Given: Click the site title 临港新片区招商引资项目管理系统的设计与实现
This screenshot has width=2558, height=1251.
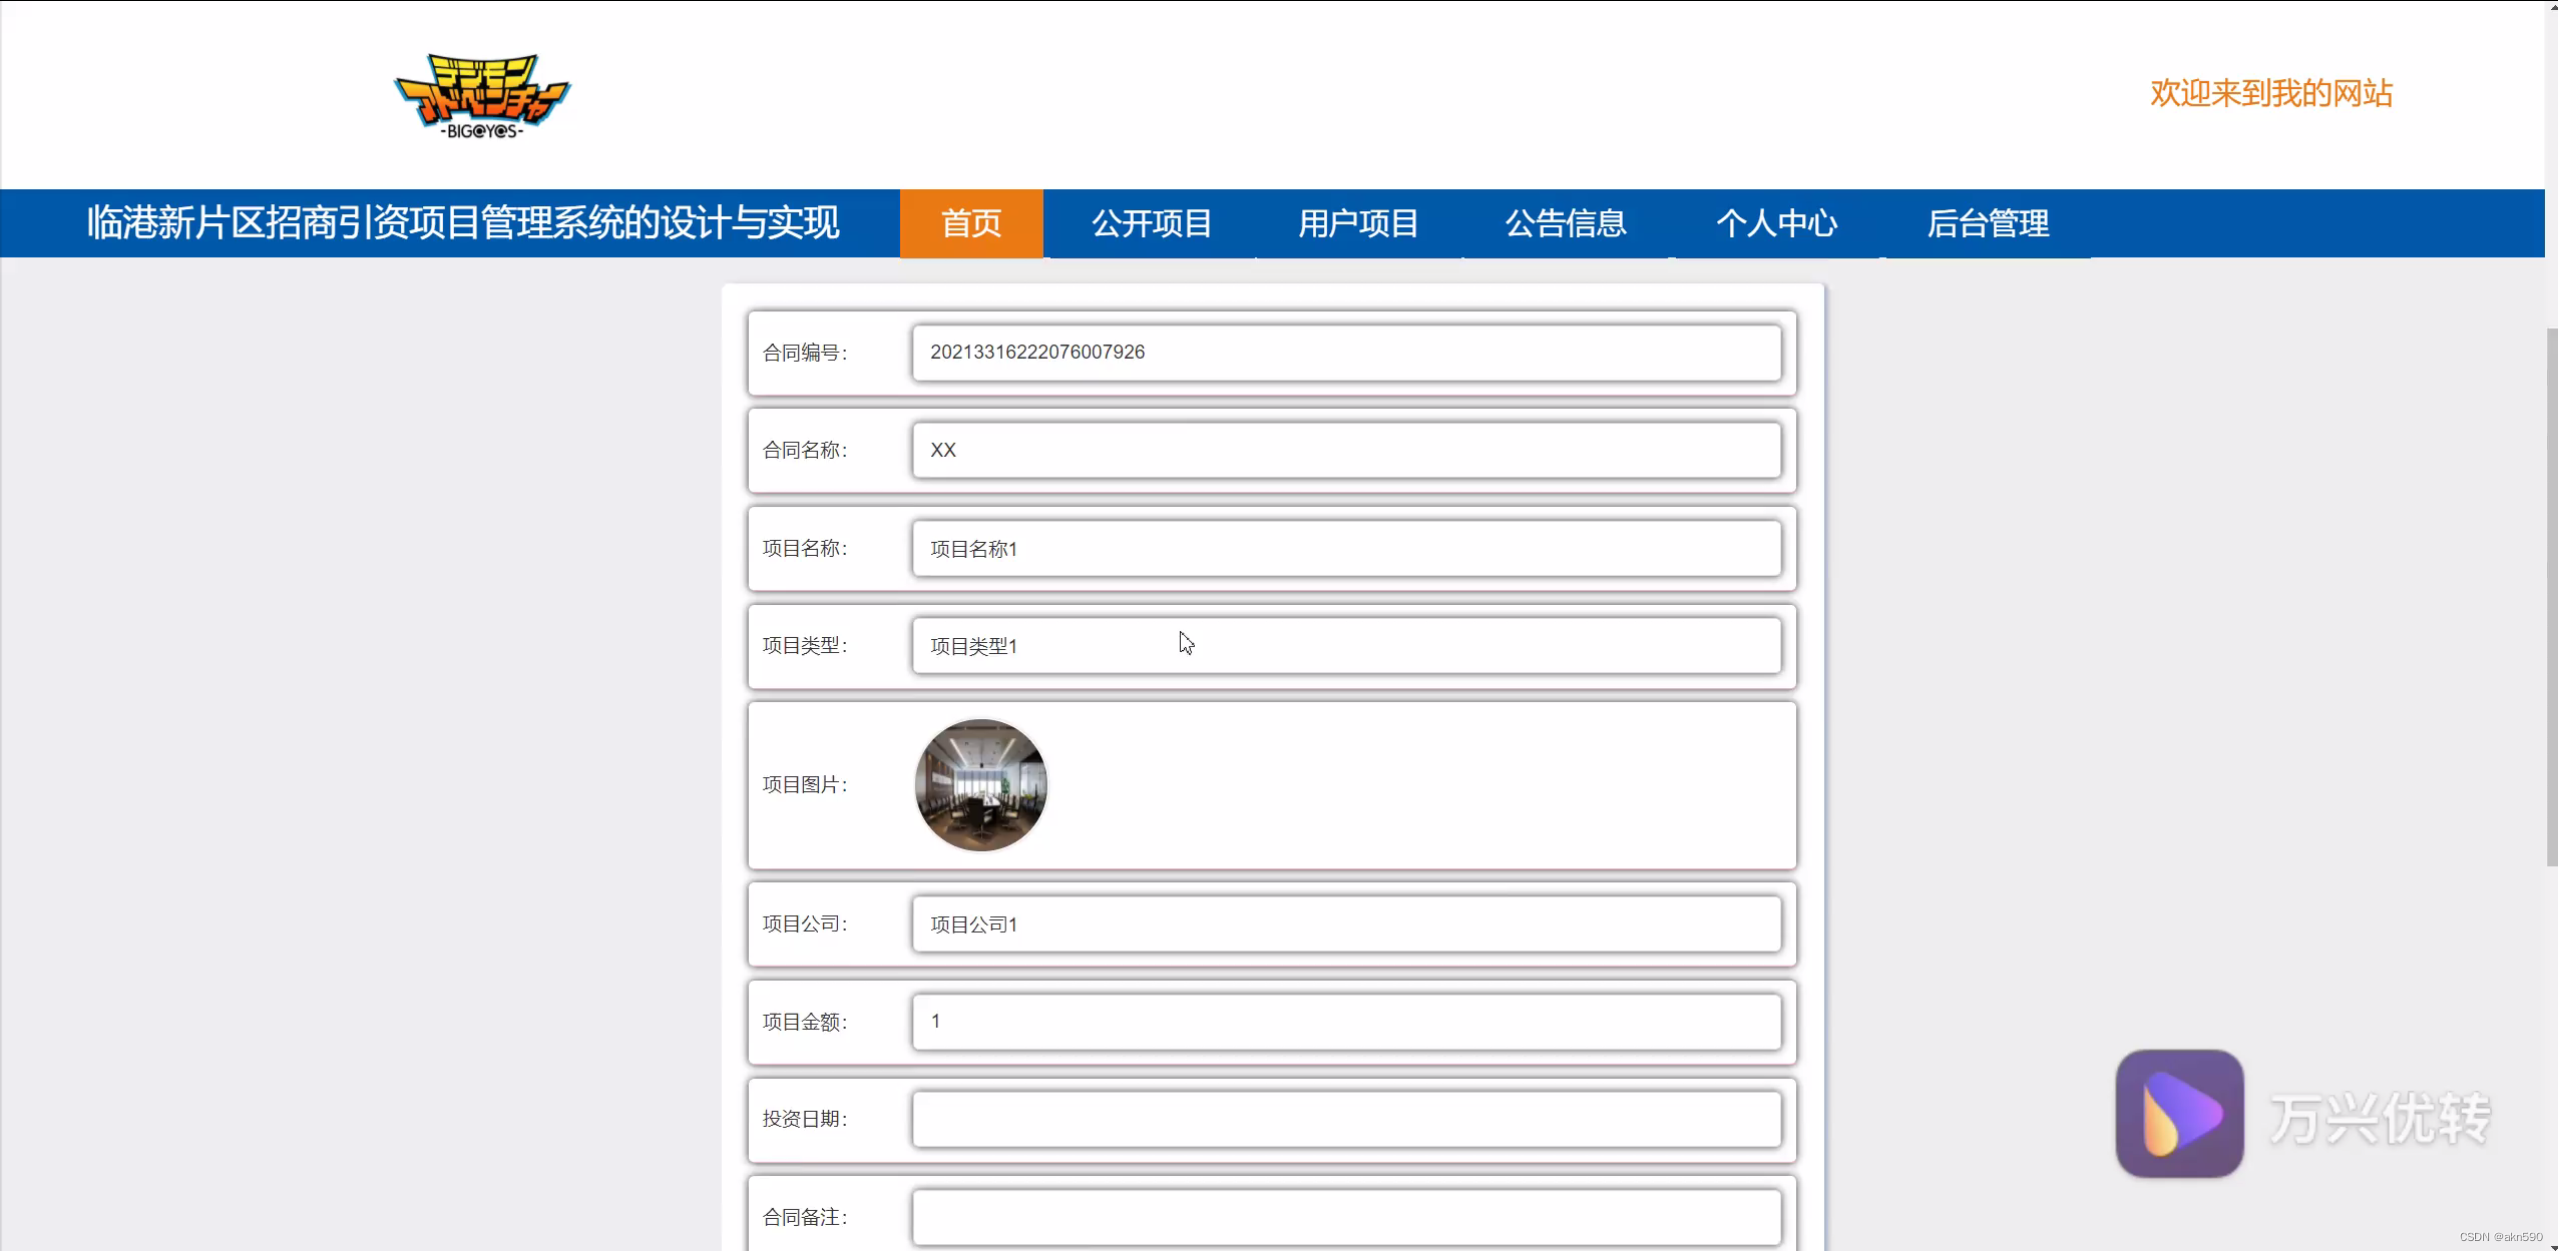Looking at the screenshot, I should [x=463, y=223].
